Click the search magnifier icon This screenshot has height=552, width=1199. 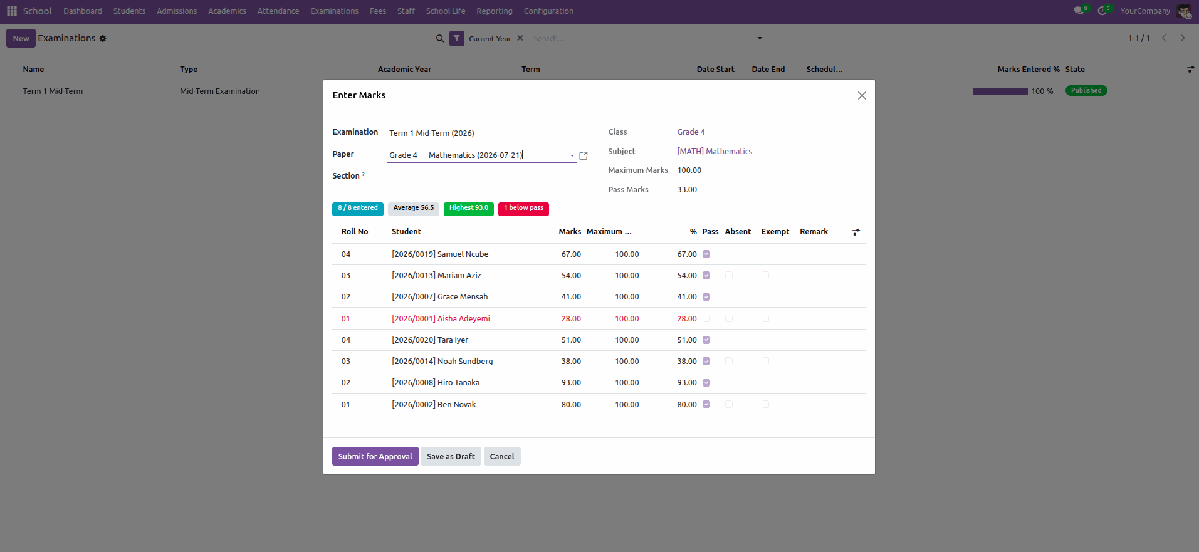[440, 38]
